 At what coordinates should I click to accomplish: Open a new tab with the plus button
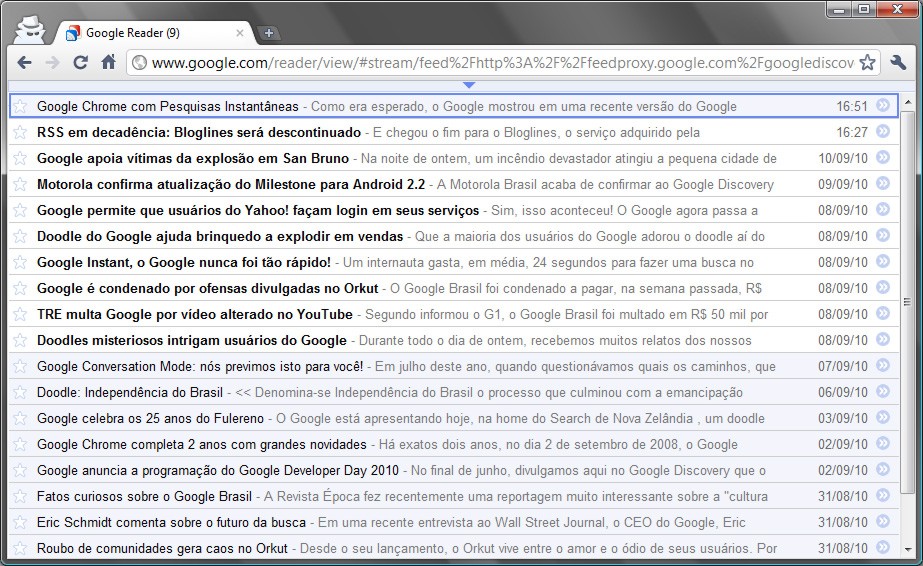(x=268, y=33)
